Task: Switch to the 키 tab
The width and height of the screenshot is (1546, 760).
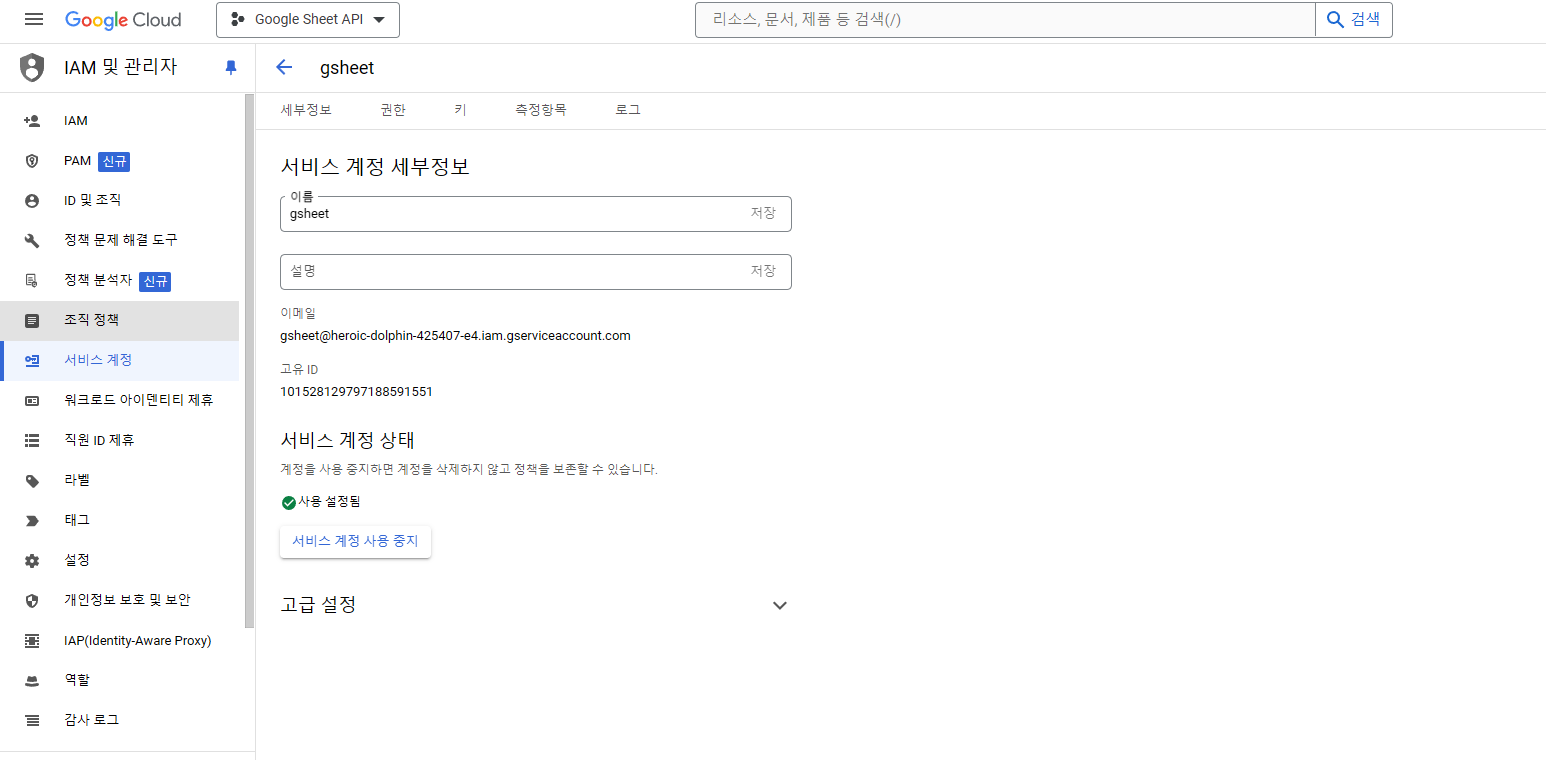Action: point(460,110)
